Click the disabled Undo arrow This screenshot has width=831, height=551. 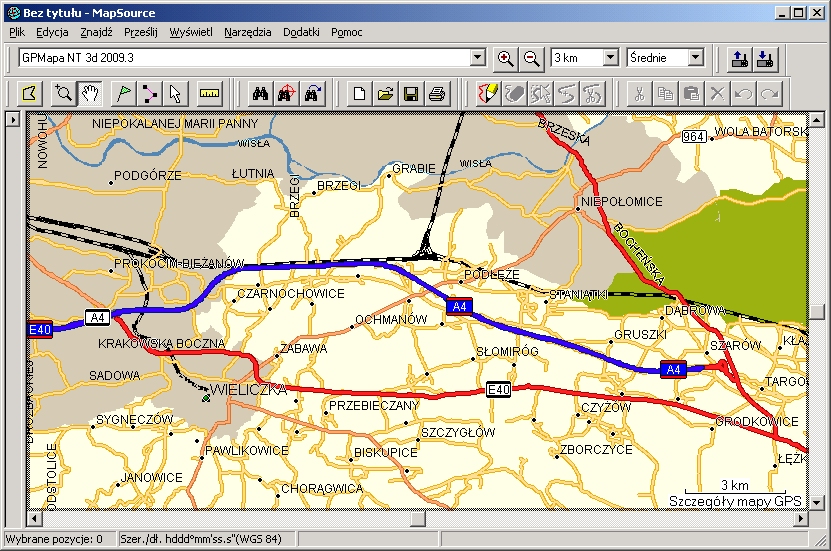(743, 94)
